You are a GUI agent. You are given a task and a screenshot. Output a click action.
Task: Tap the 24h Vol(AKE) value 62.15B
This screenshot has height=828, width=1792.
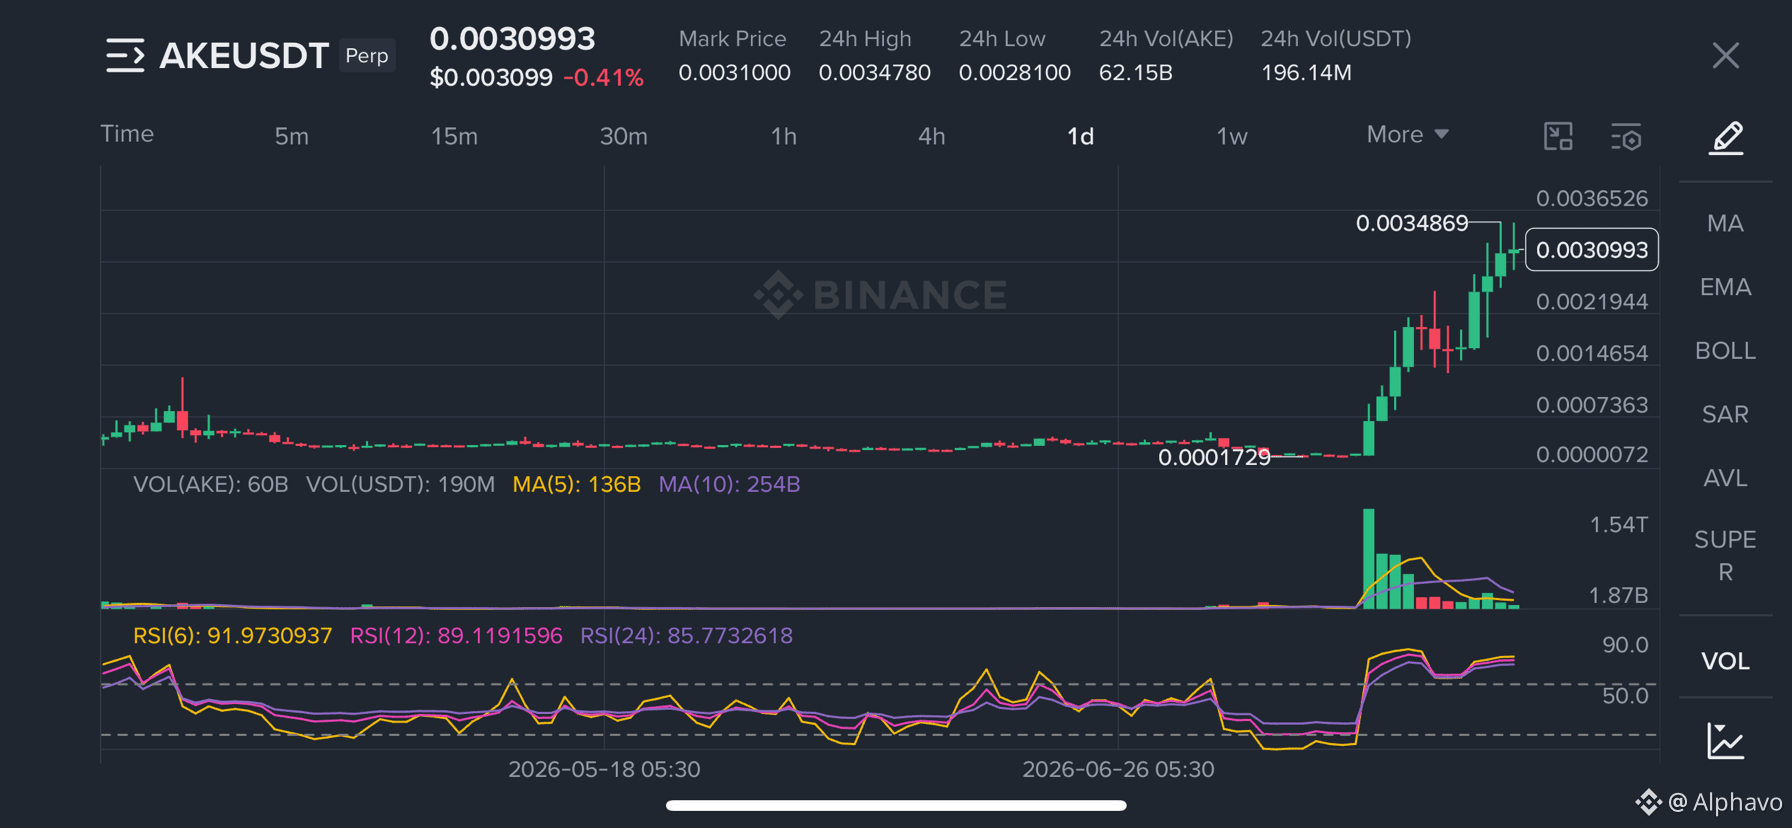1135,73
